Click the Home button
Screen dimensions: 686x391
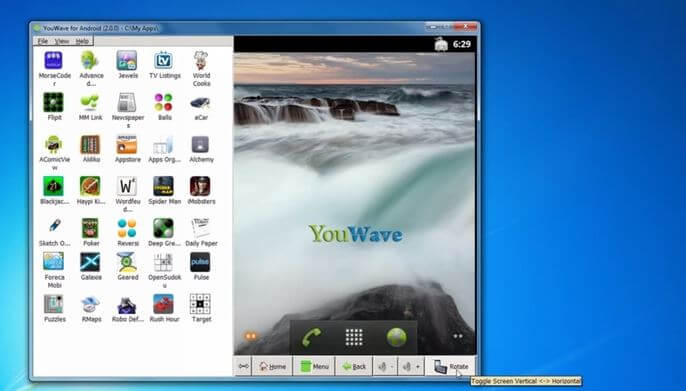tap(272, 367)
